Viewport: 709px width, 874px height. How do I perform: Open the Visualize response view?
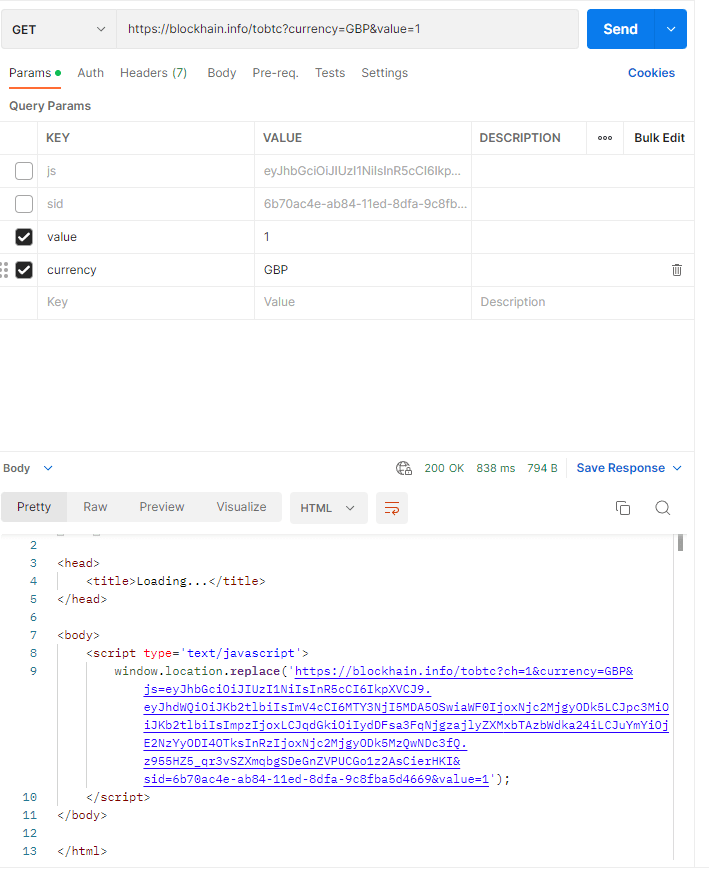pos(241,507)
